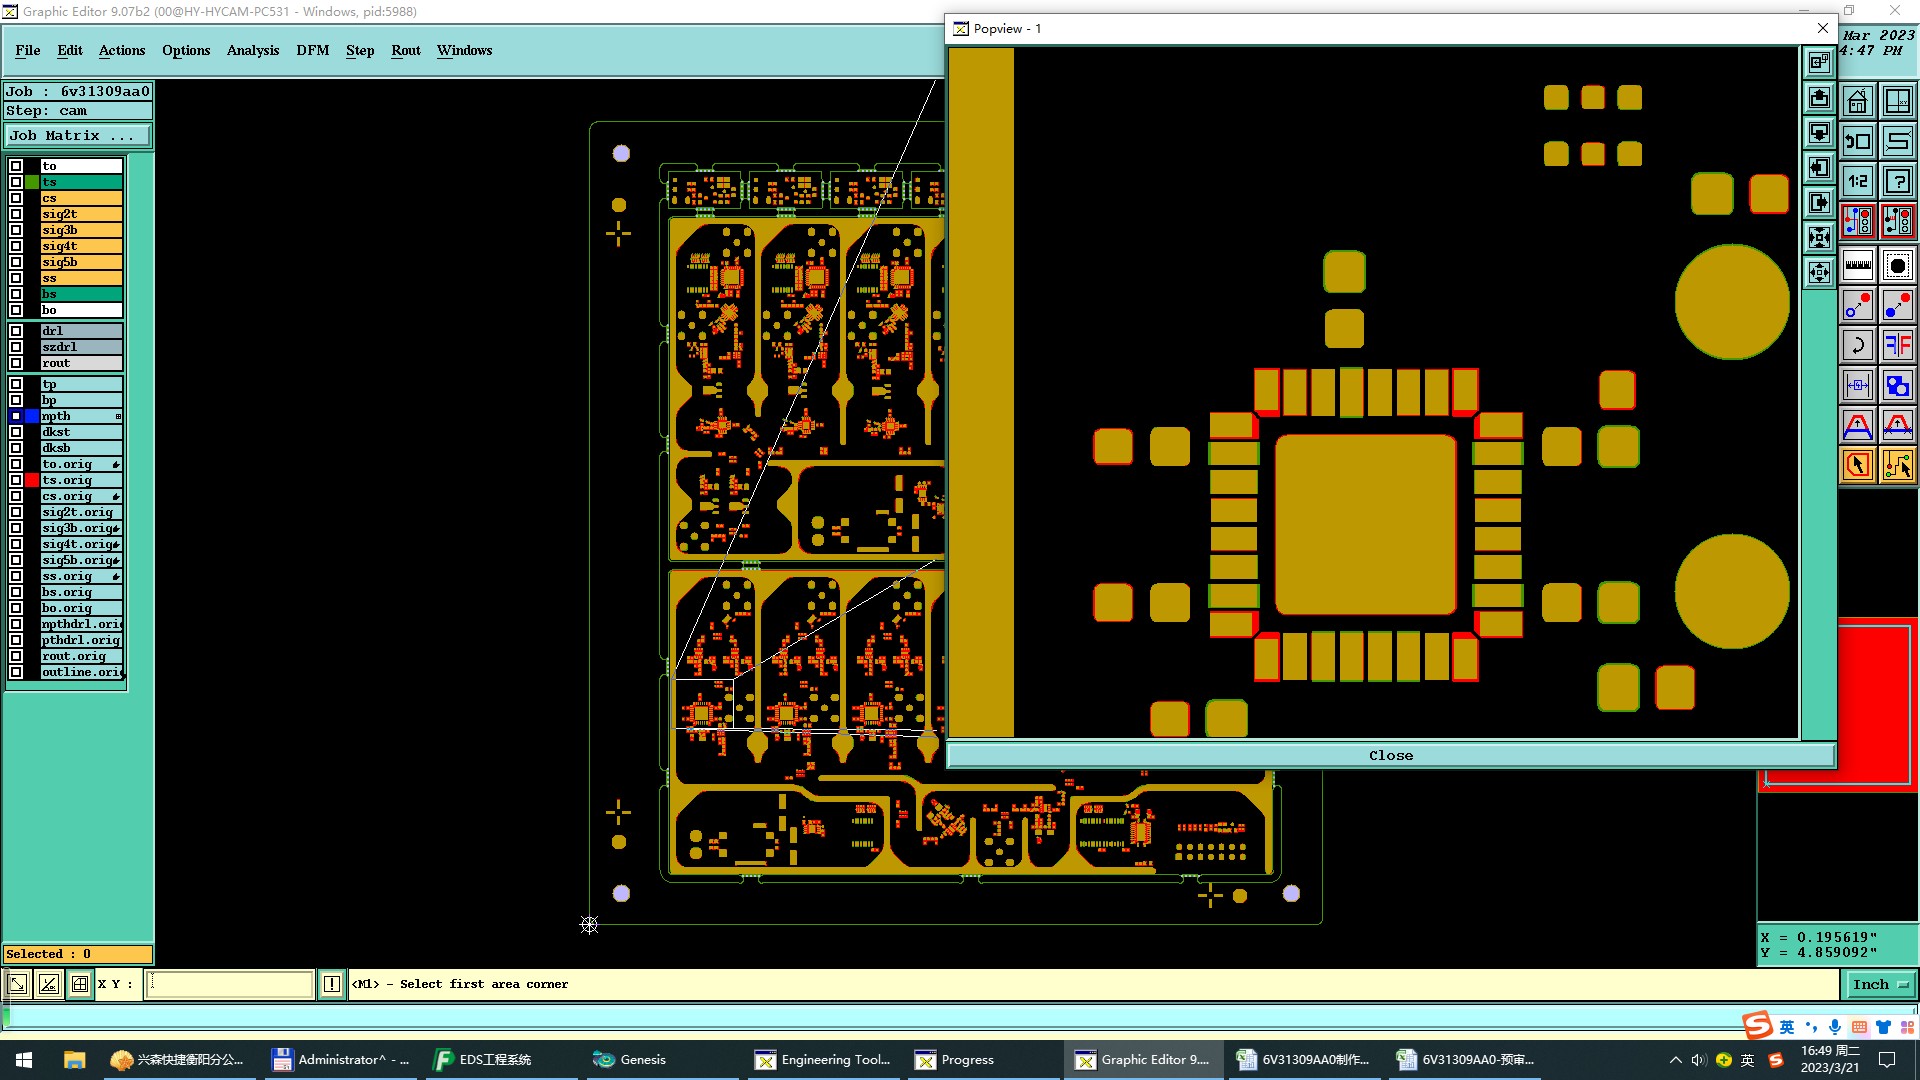Click the octagon pad snap icon
This screenshot has width=1920, height=1080.
[x=1897, y=265]
